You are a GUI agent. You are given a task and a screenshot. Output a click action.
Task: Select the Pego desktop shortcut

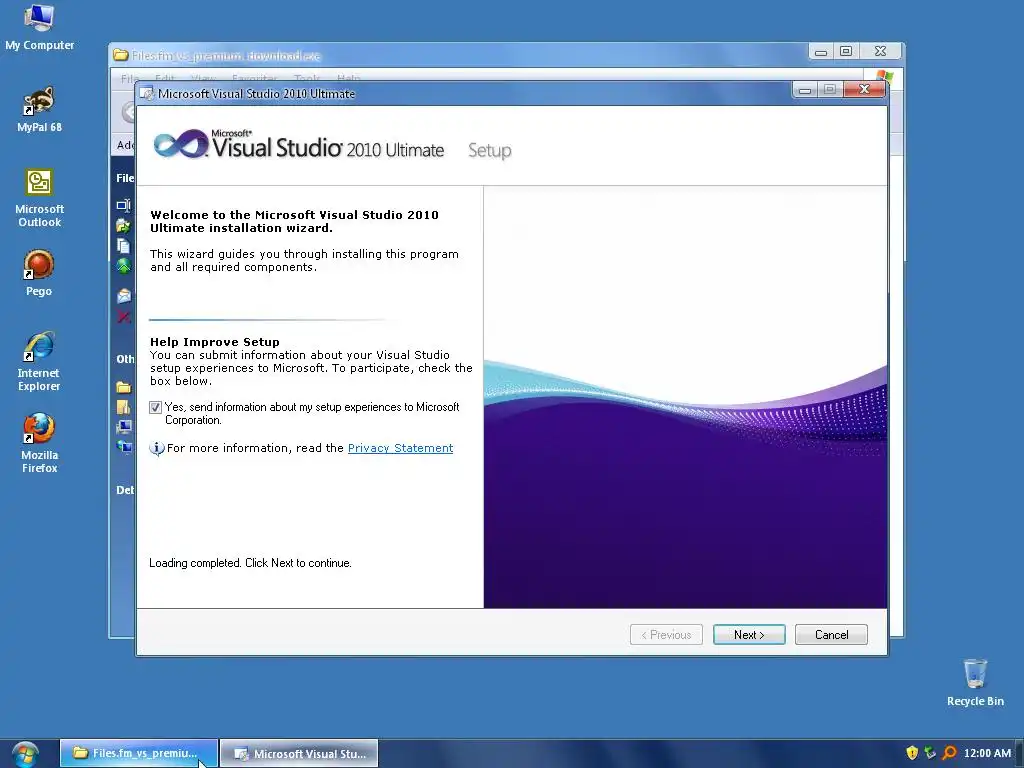click(39, 273)
